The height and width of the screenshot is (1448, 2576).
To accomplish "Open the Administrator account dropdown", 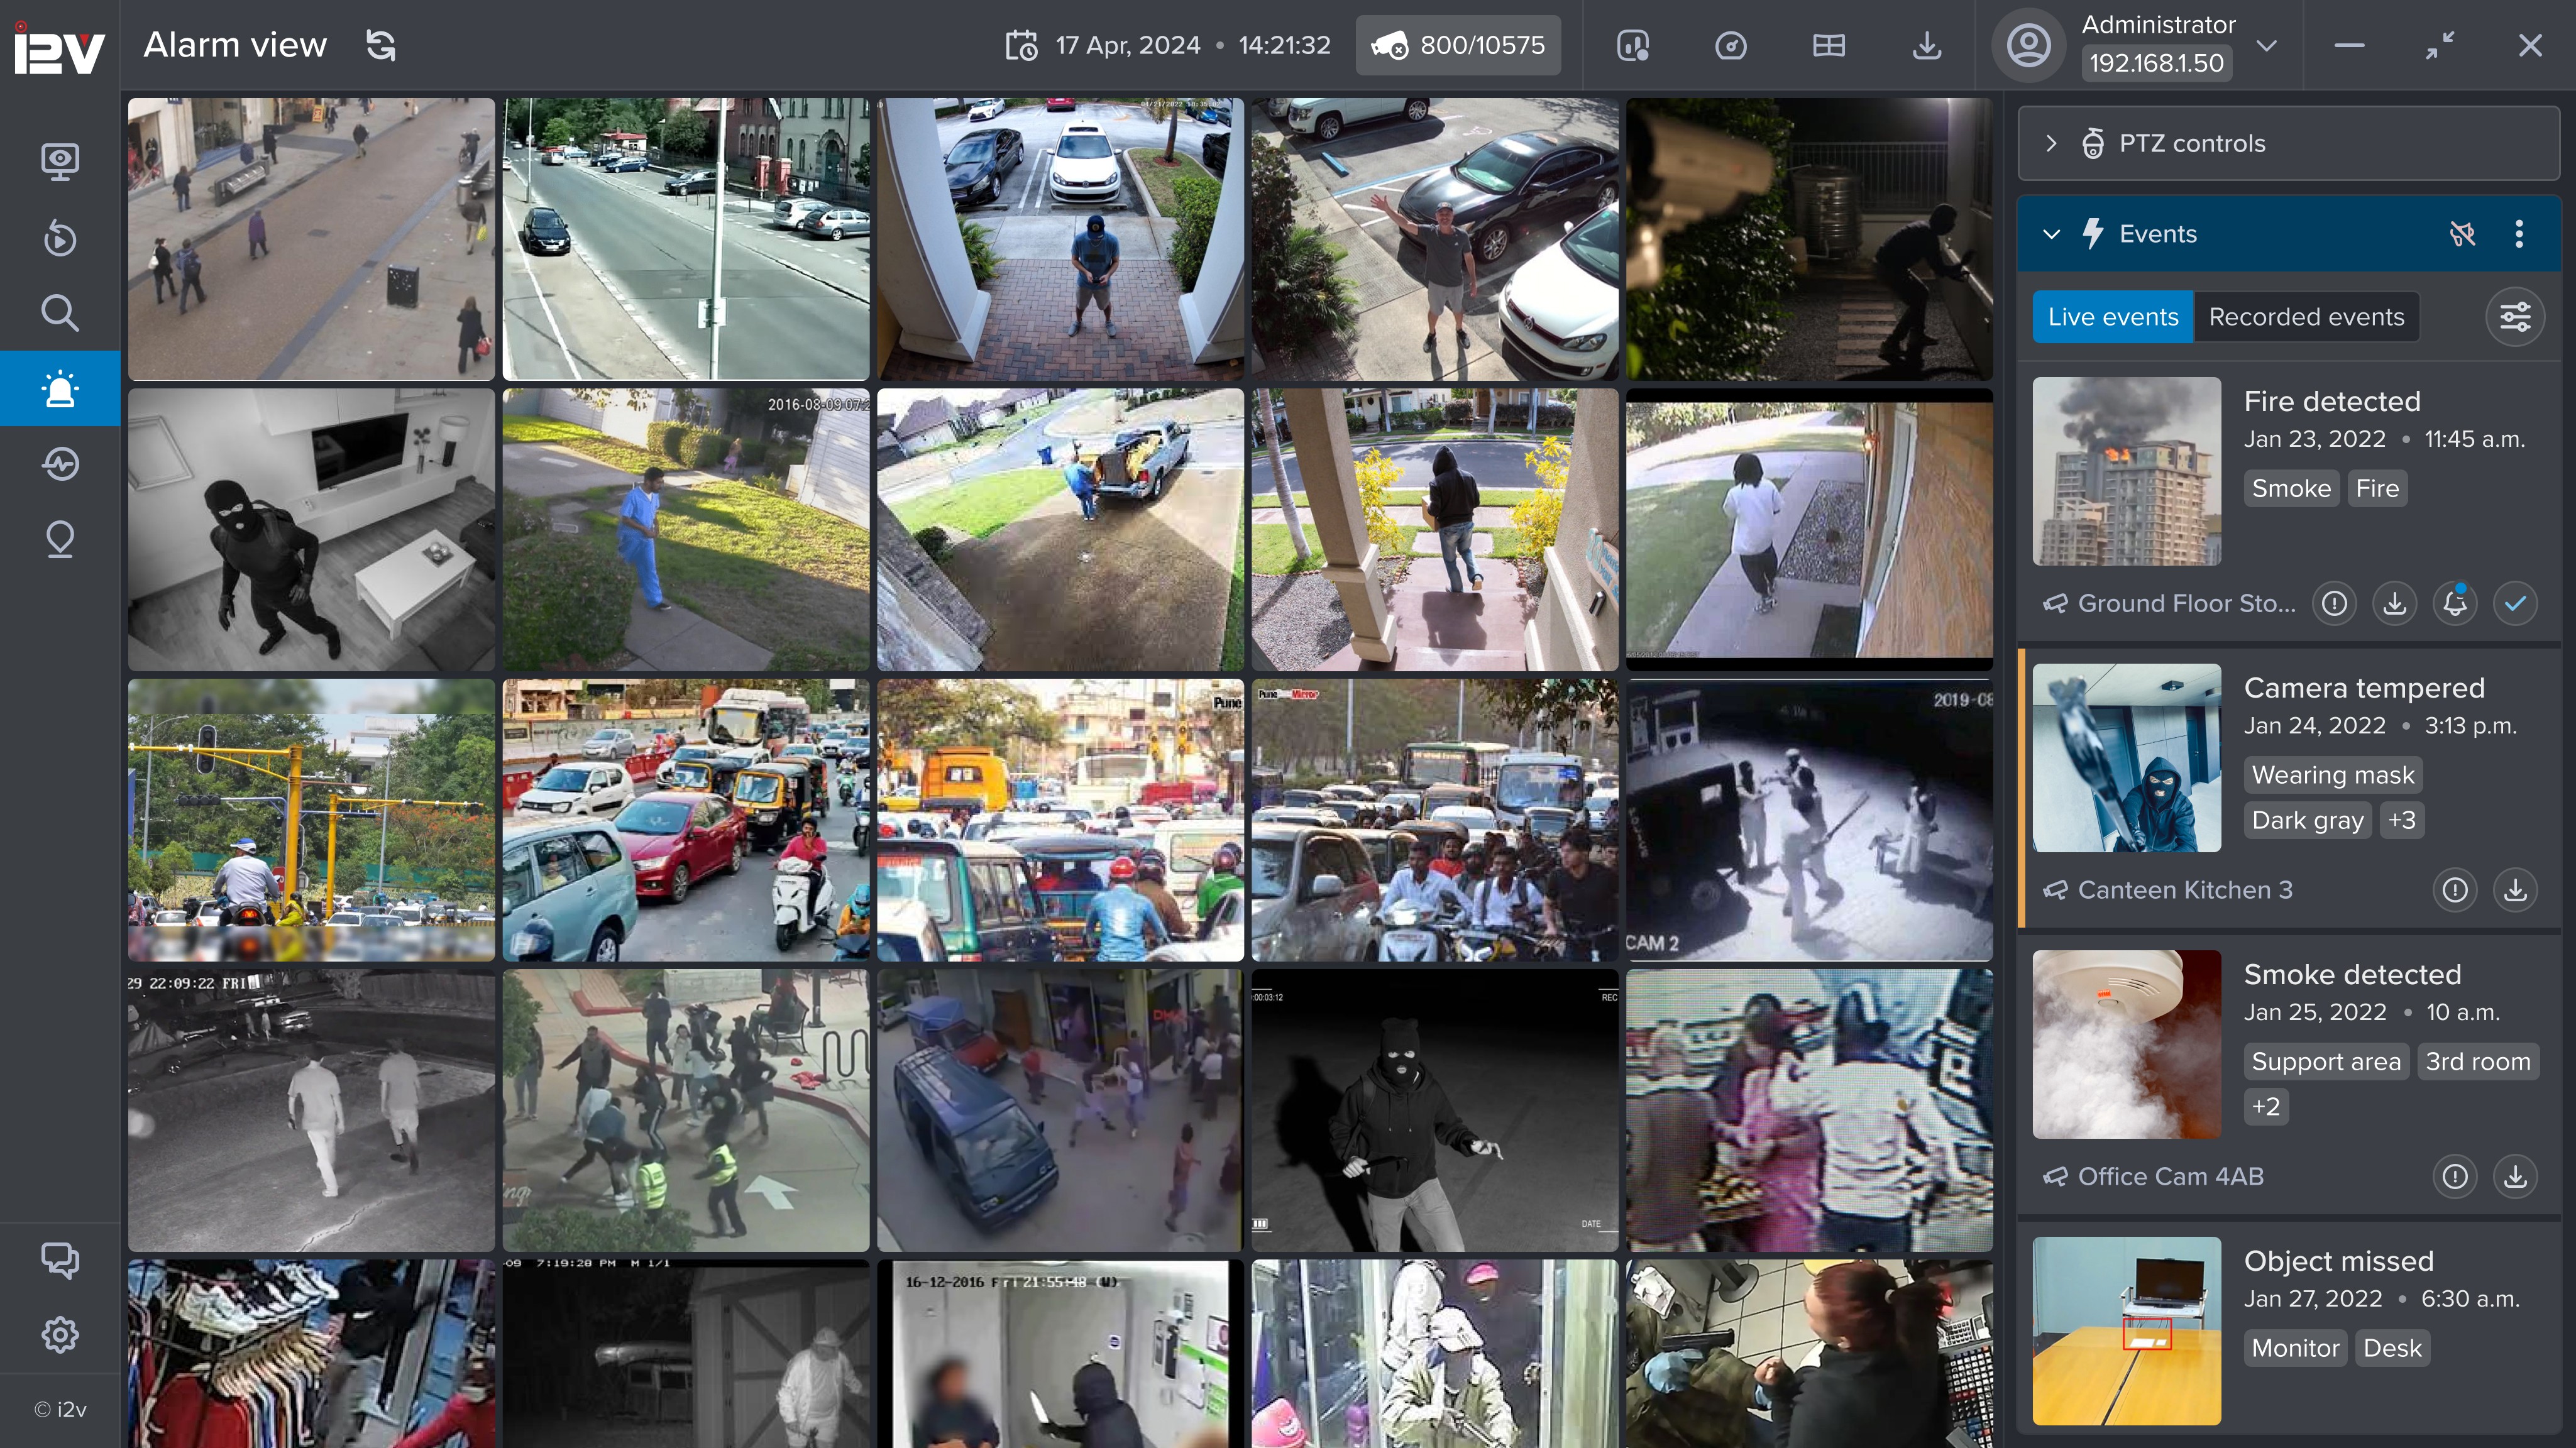I will pyautogui.click(x=2267, y=45).
